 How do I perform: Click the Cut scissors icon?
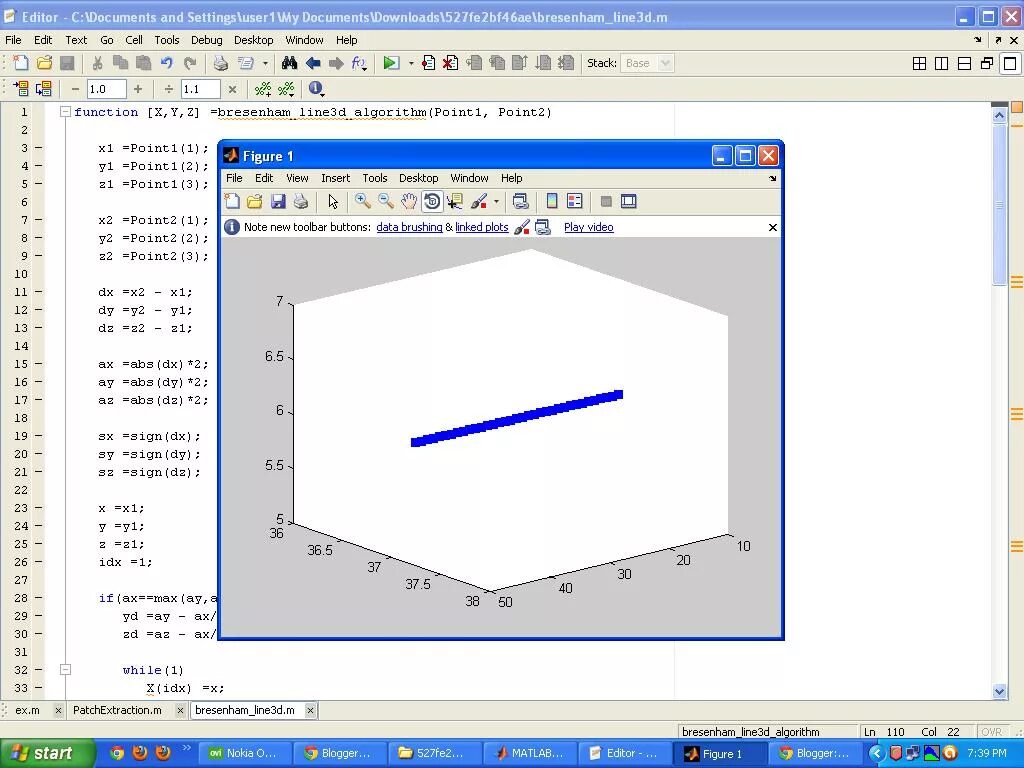click(97, 63)
